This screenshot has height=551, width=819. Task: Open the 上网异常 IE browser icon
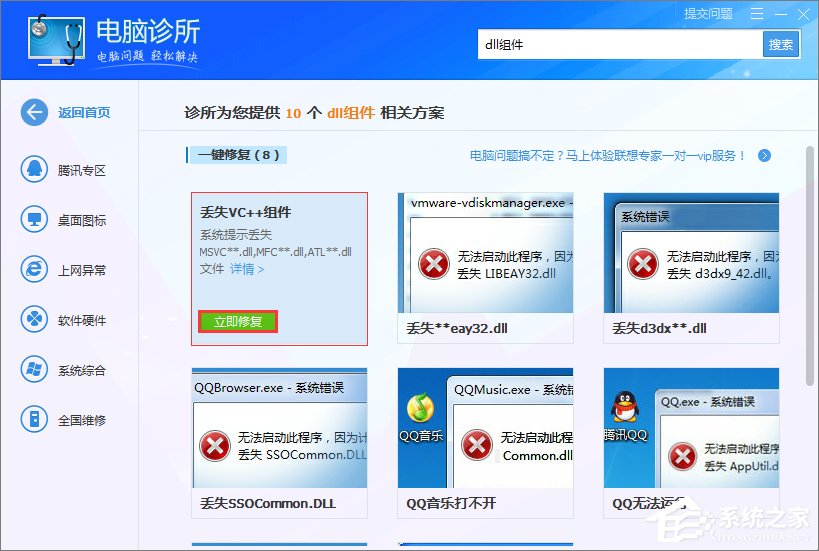[x=34, y=269]
